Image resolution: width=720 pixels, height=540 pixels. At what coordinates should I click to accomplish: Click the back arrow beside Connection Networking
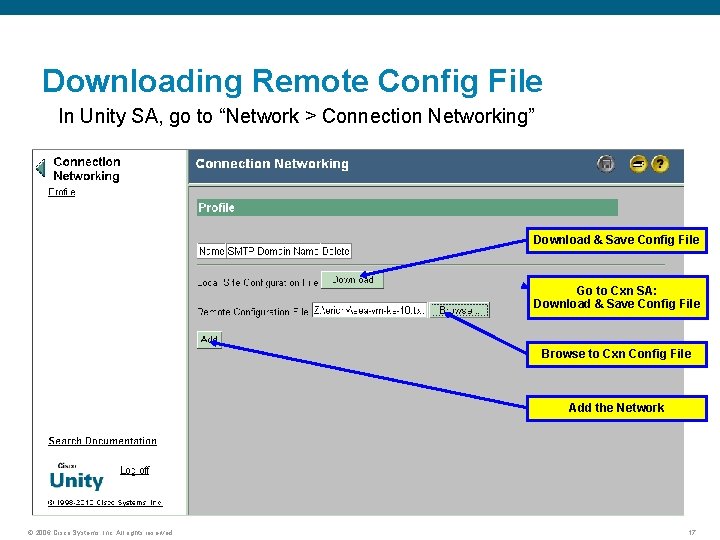[41, 168]
